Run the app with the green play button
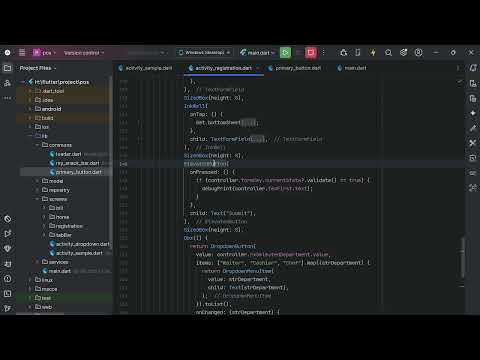Image resolution: width=480 pixels, height=360 pixels. click(285, 52)
